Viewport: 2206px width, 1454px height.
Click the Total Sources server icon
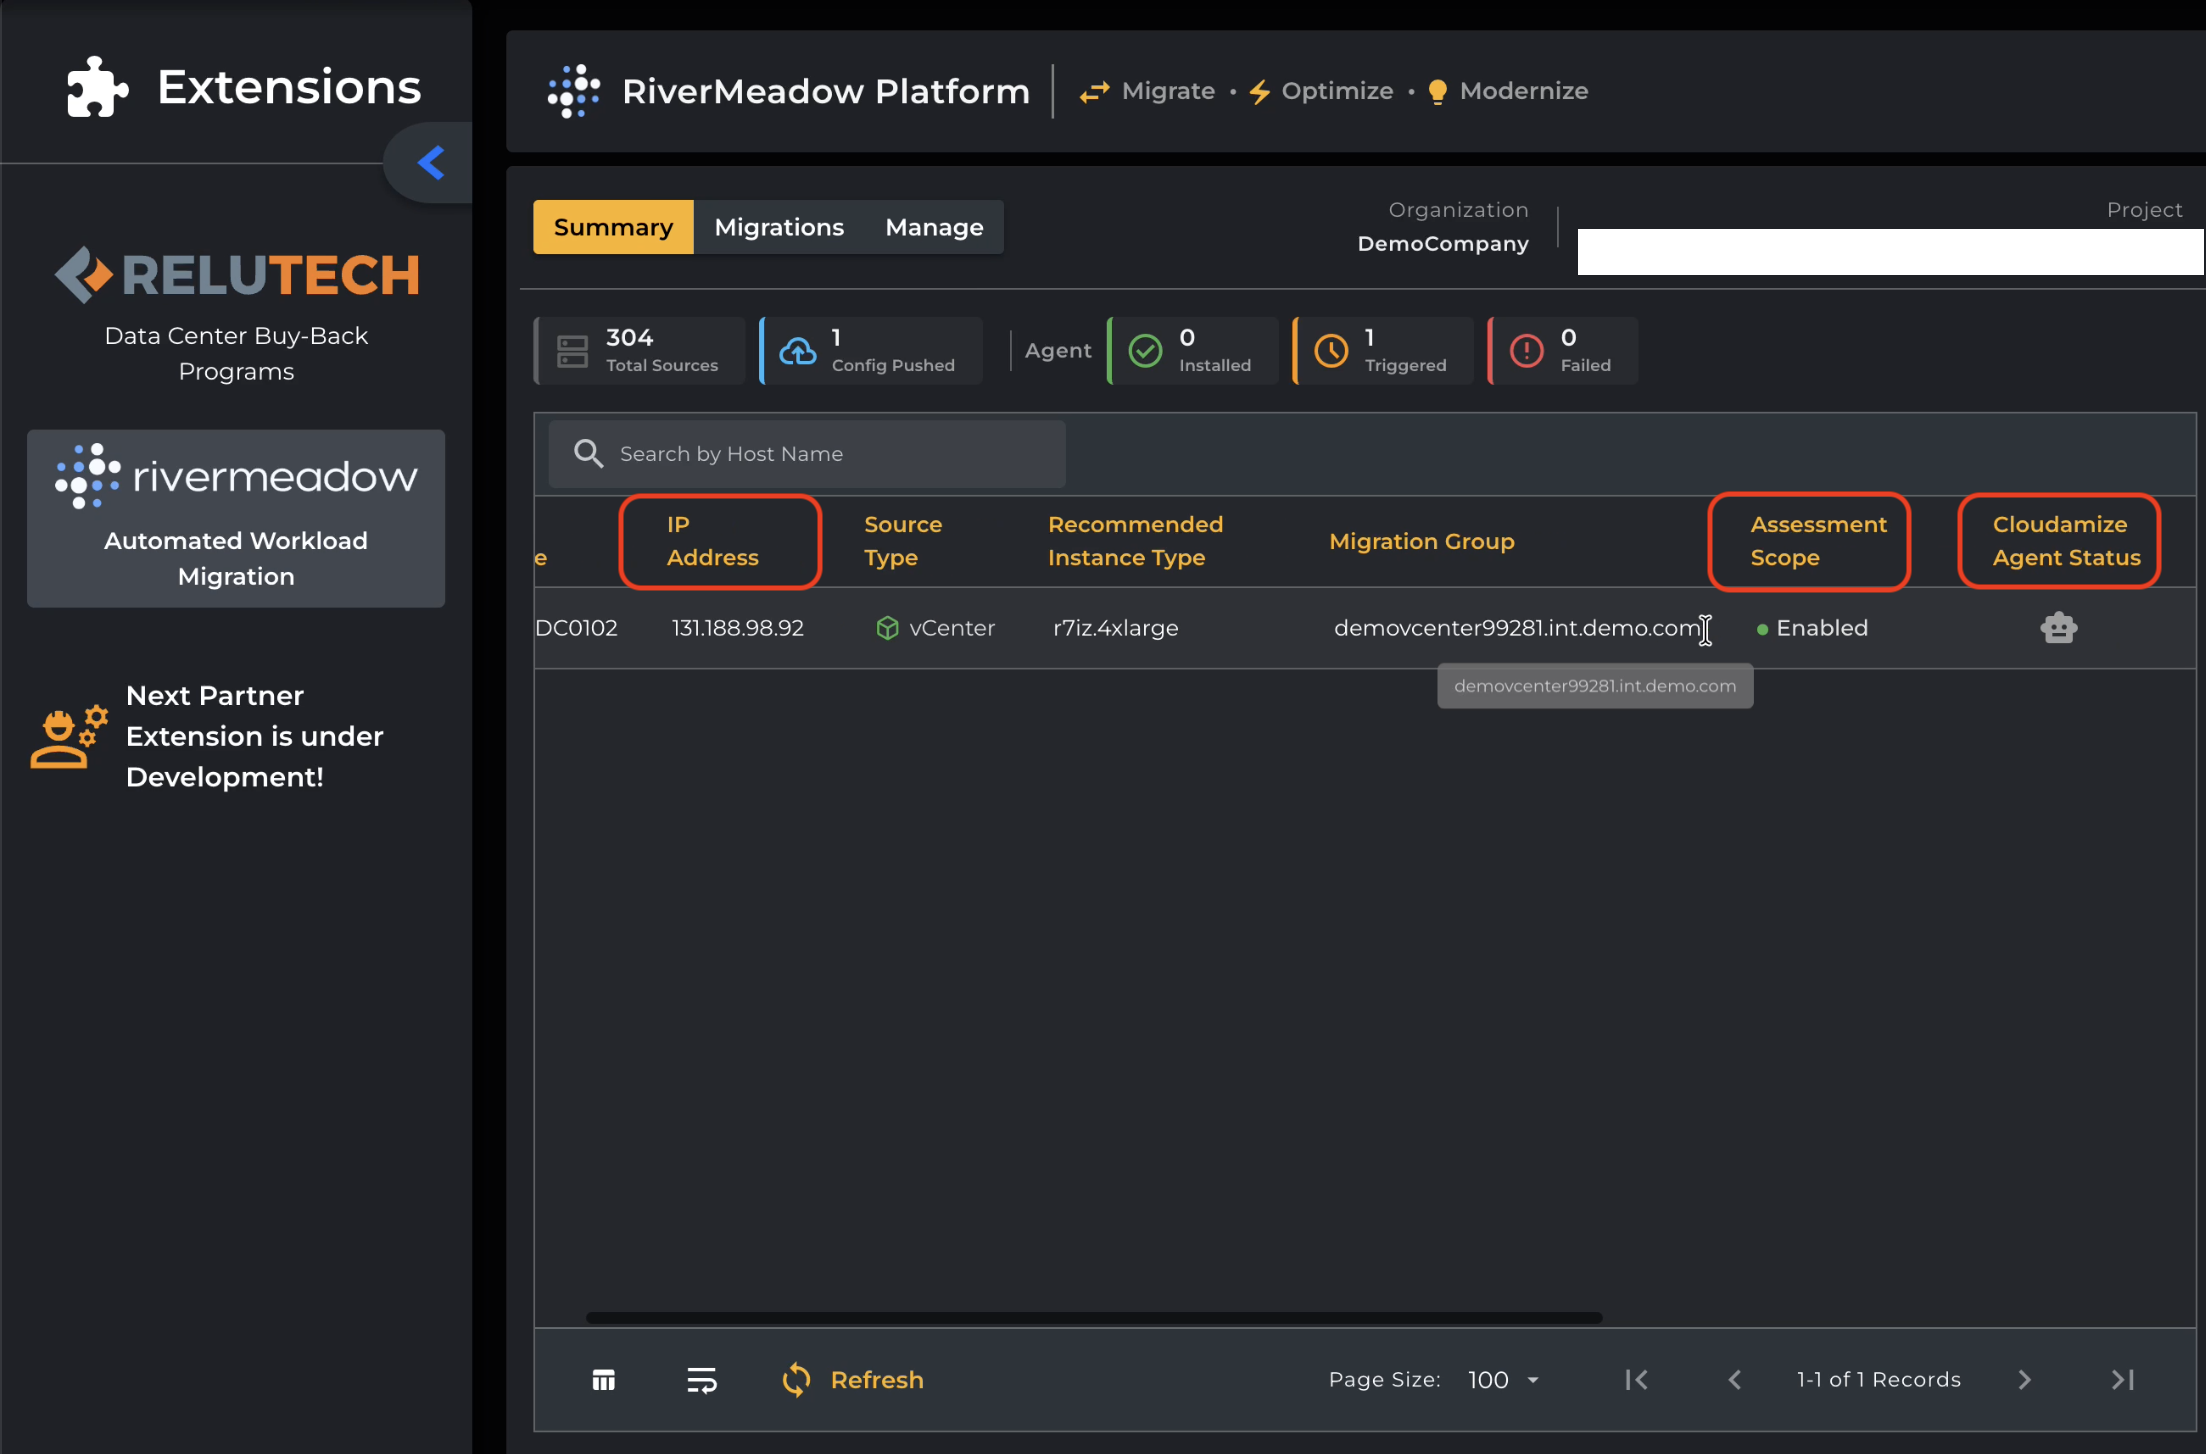coord(572,351)
